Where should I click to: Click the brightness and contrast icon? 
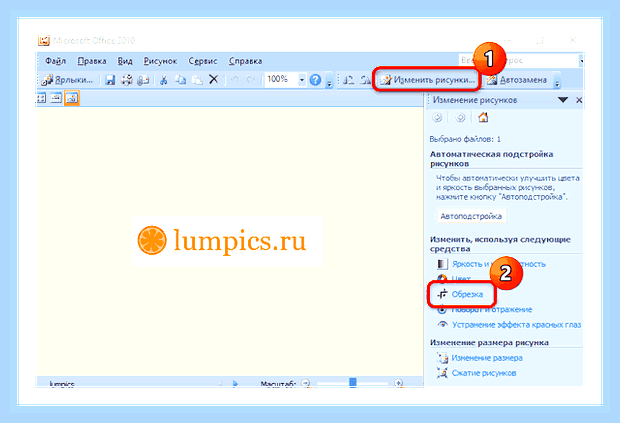tap(442, 264)
